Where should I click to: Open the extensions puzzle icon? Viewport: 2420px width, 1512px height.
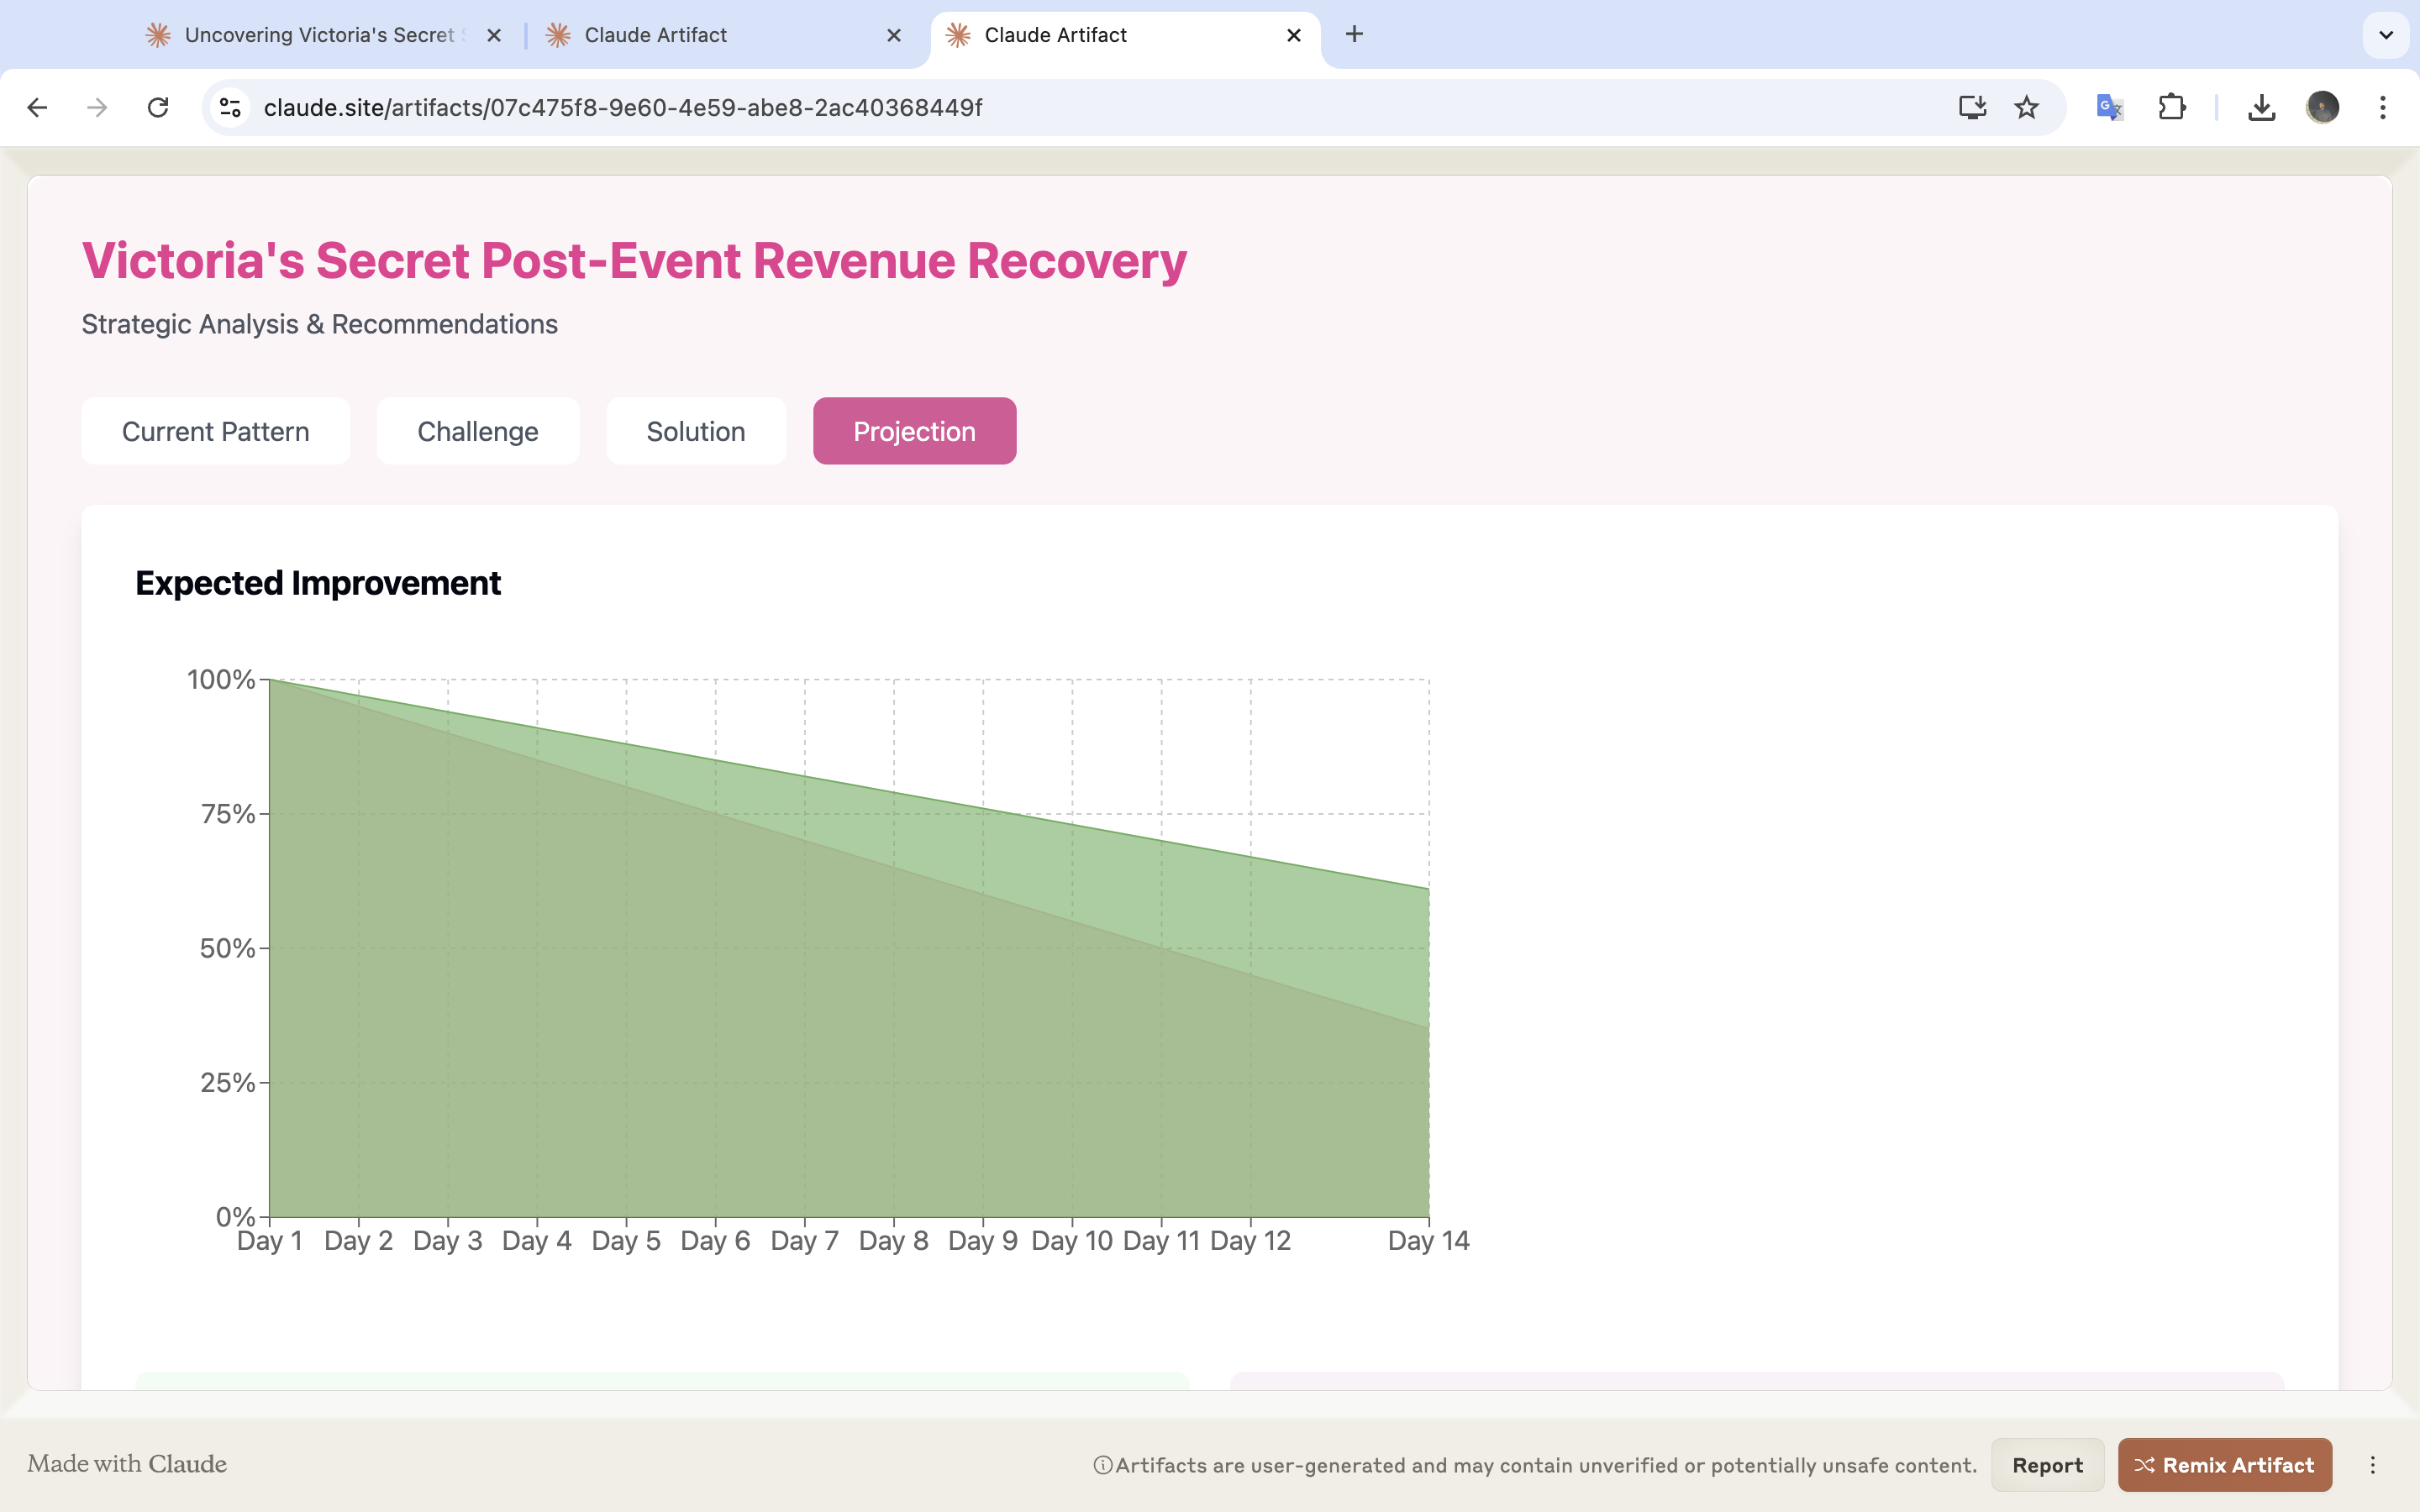point(2171,107)
